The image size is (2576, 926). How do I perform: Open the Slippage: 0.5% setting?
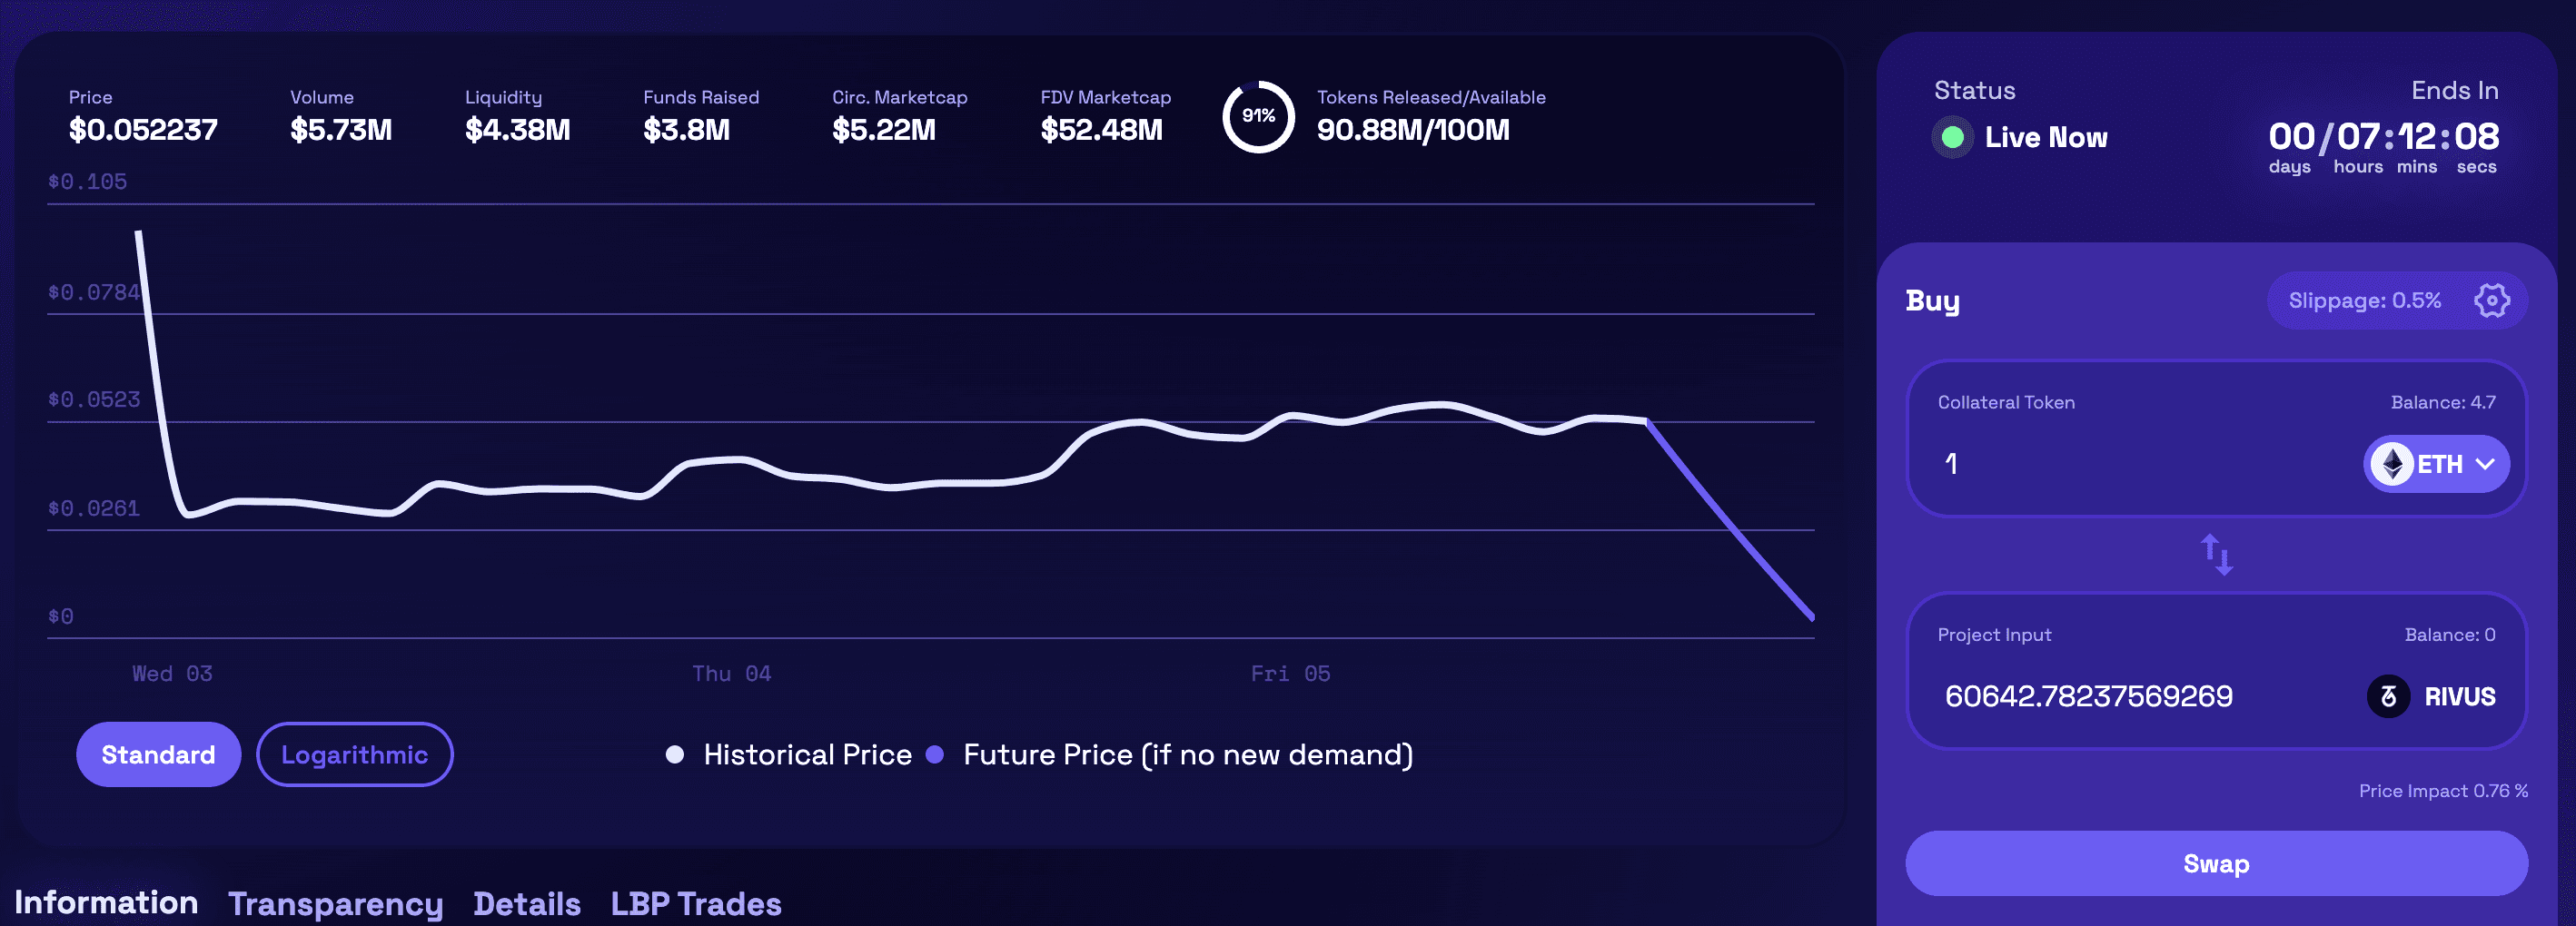click(2365, 300)
